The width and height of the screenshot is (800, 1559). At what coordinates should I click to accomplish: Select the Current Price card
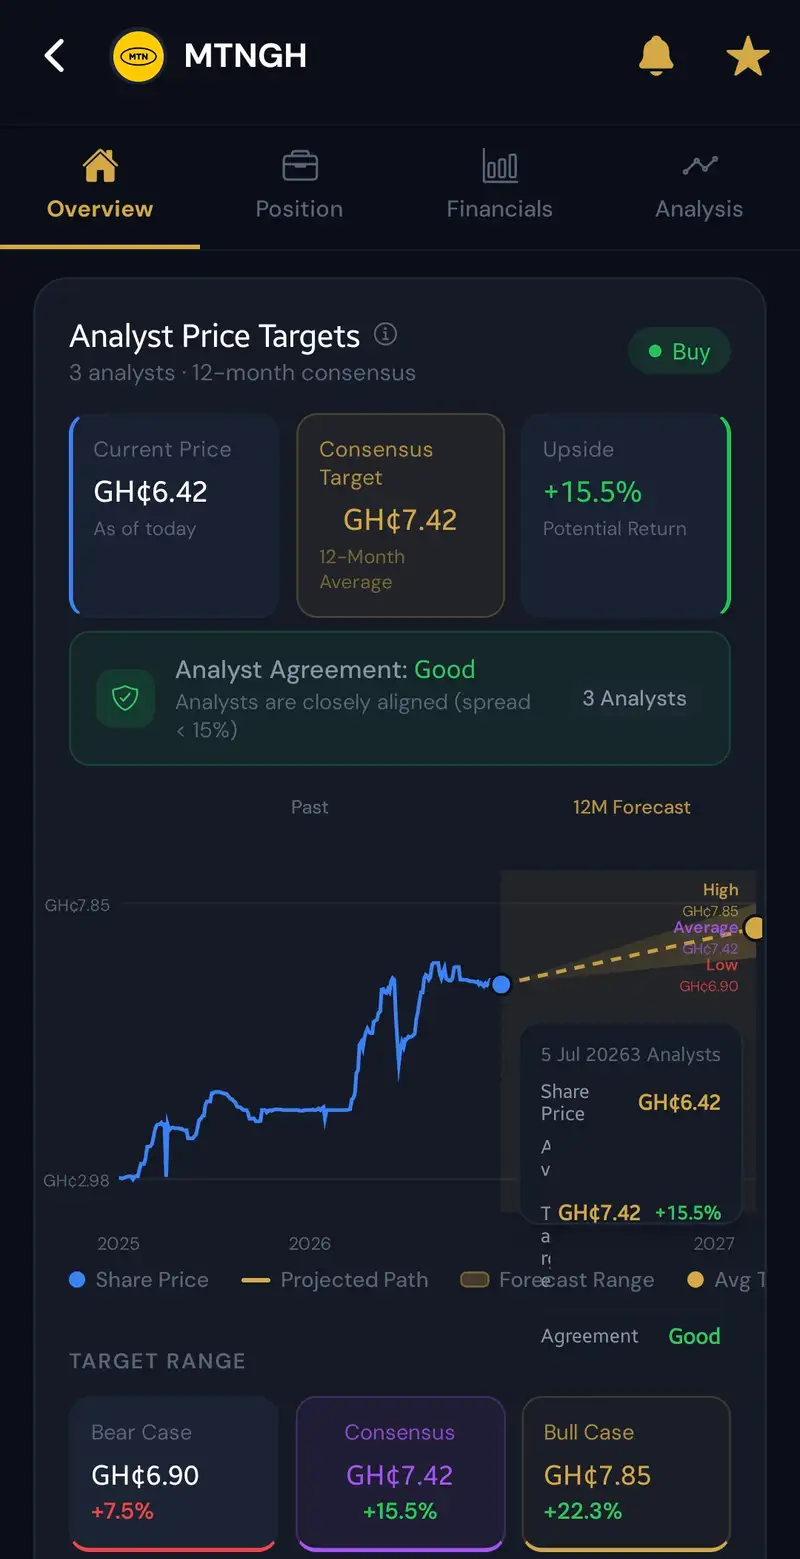[174, 515]
